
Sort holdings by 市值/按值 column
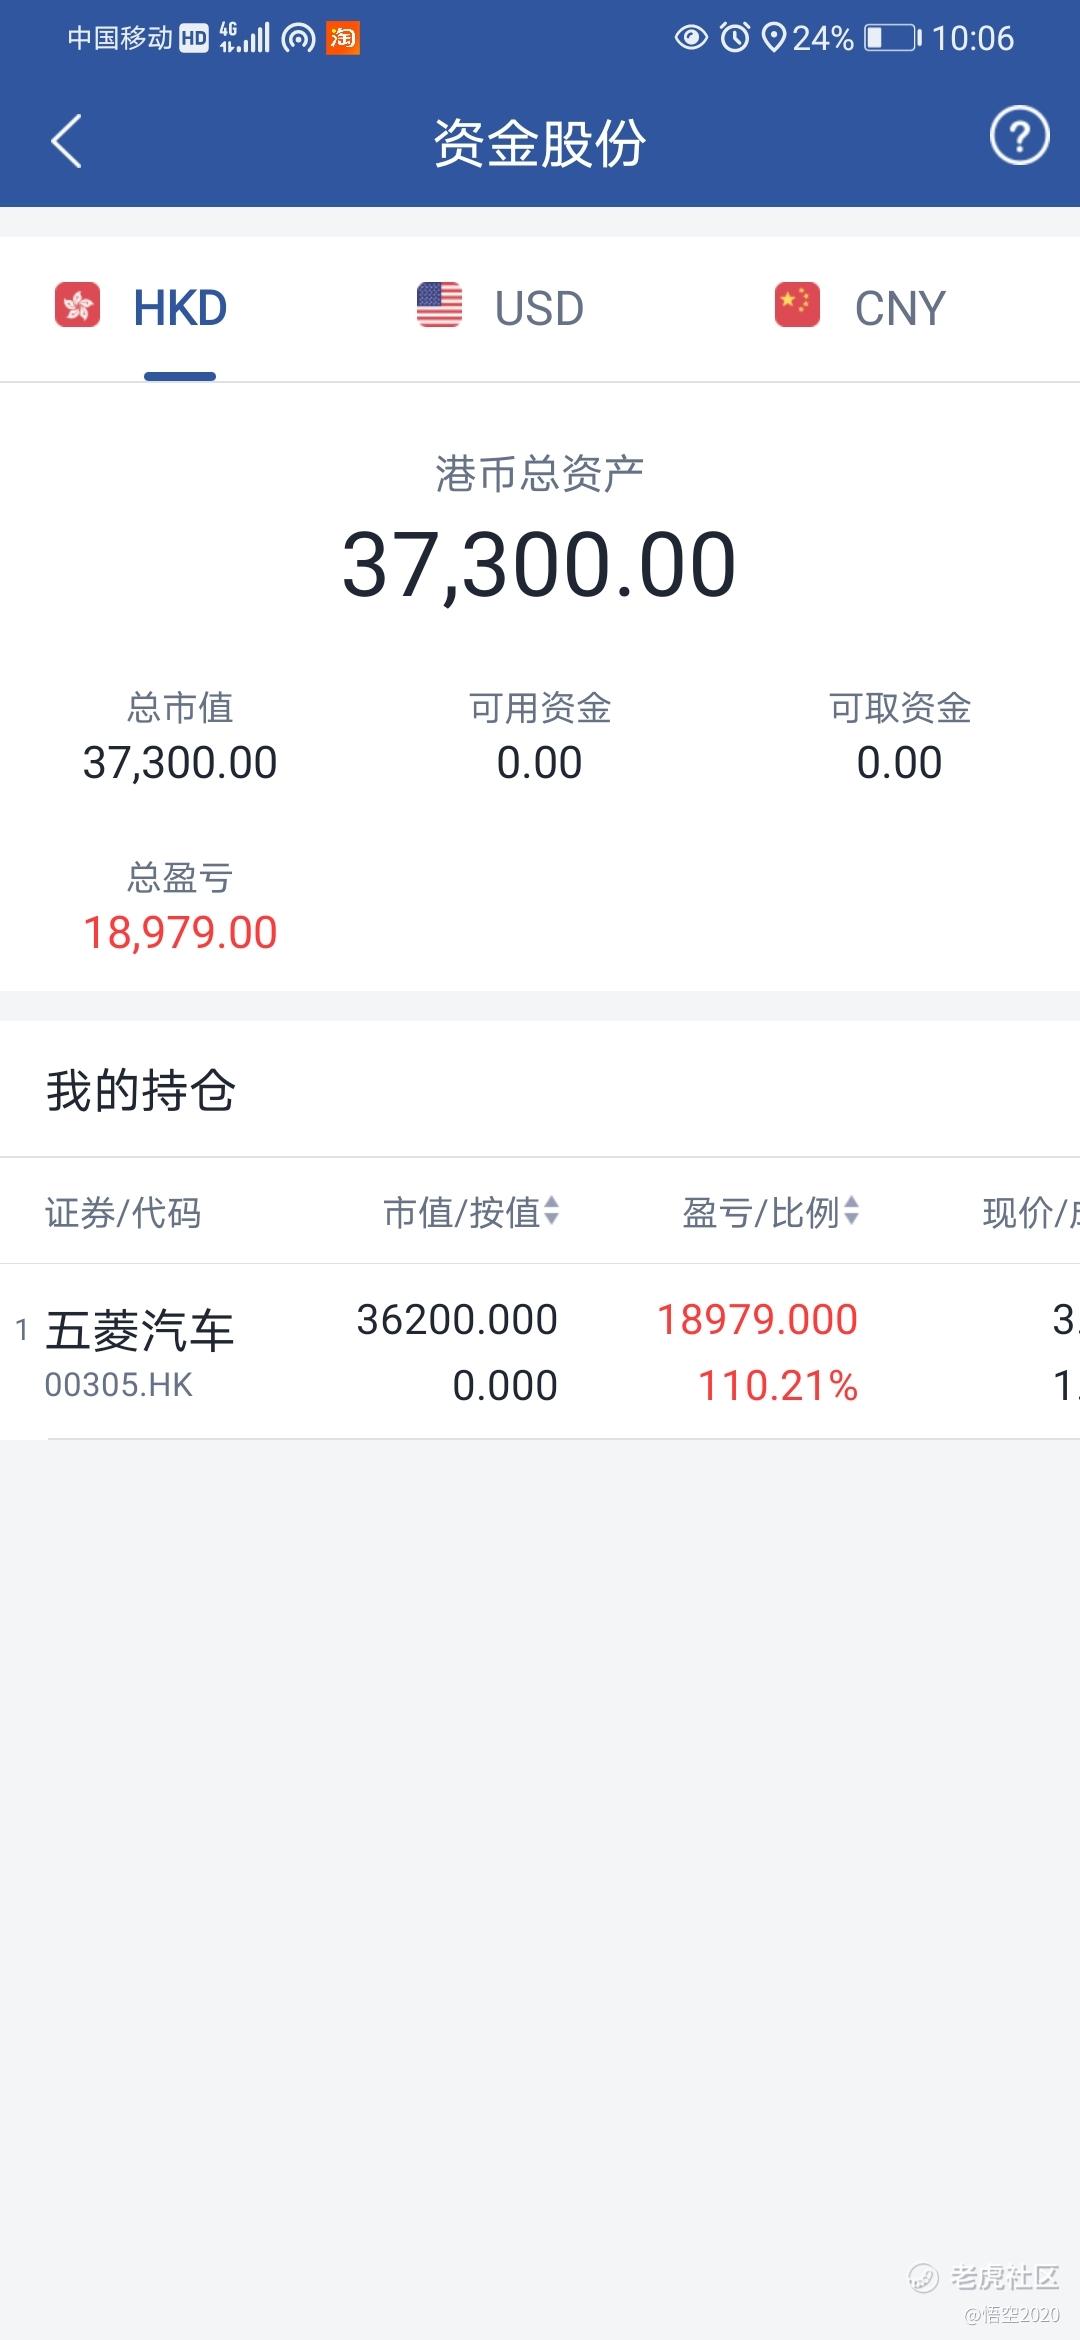pyautogui.click(x=471, y=1212)
